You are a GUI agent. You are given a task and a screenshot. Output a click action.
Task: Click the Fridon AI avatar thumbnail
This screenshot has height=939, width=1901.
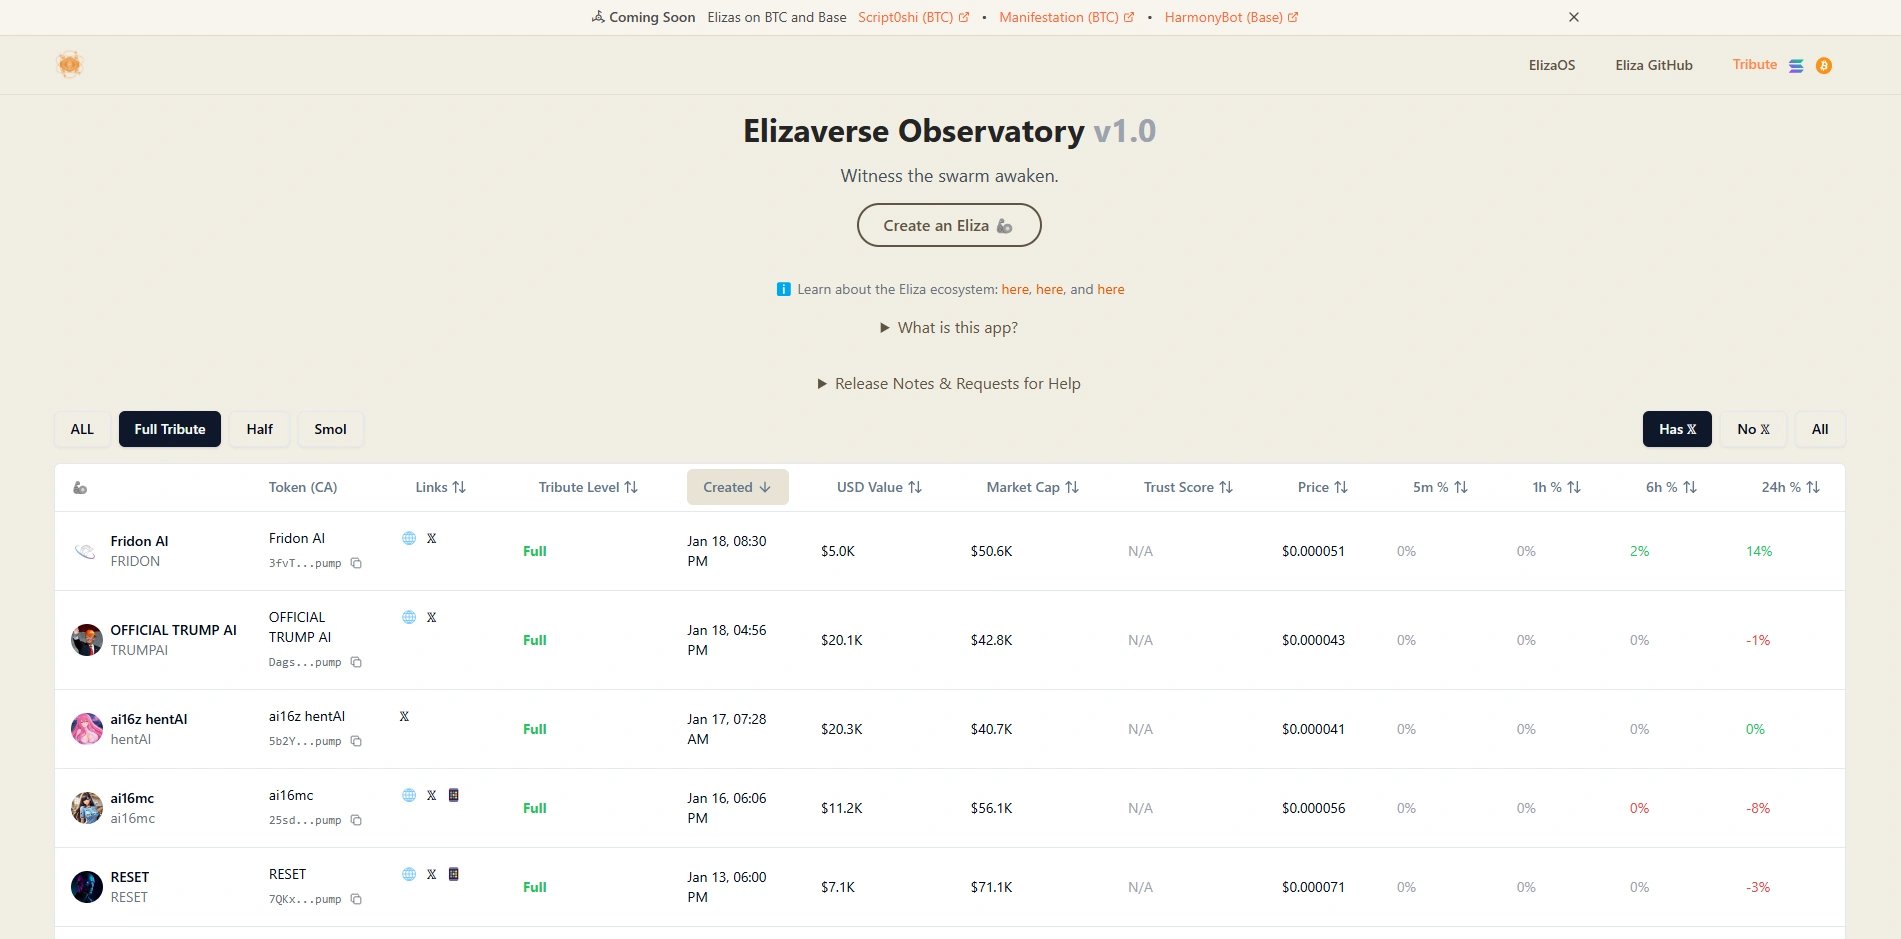86,551
